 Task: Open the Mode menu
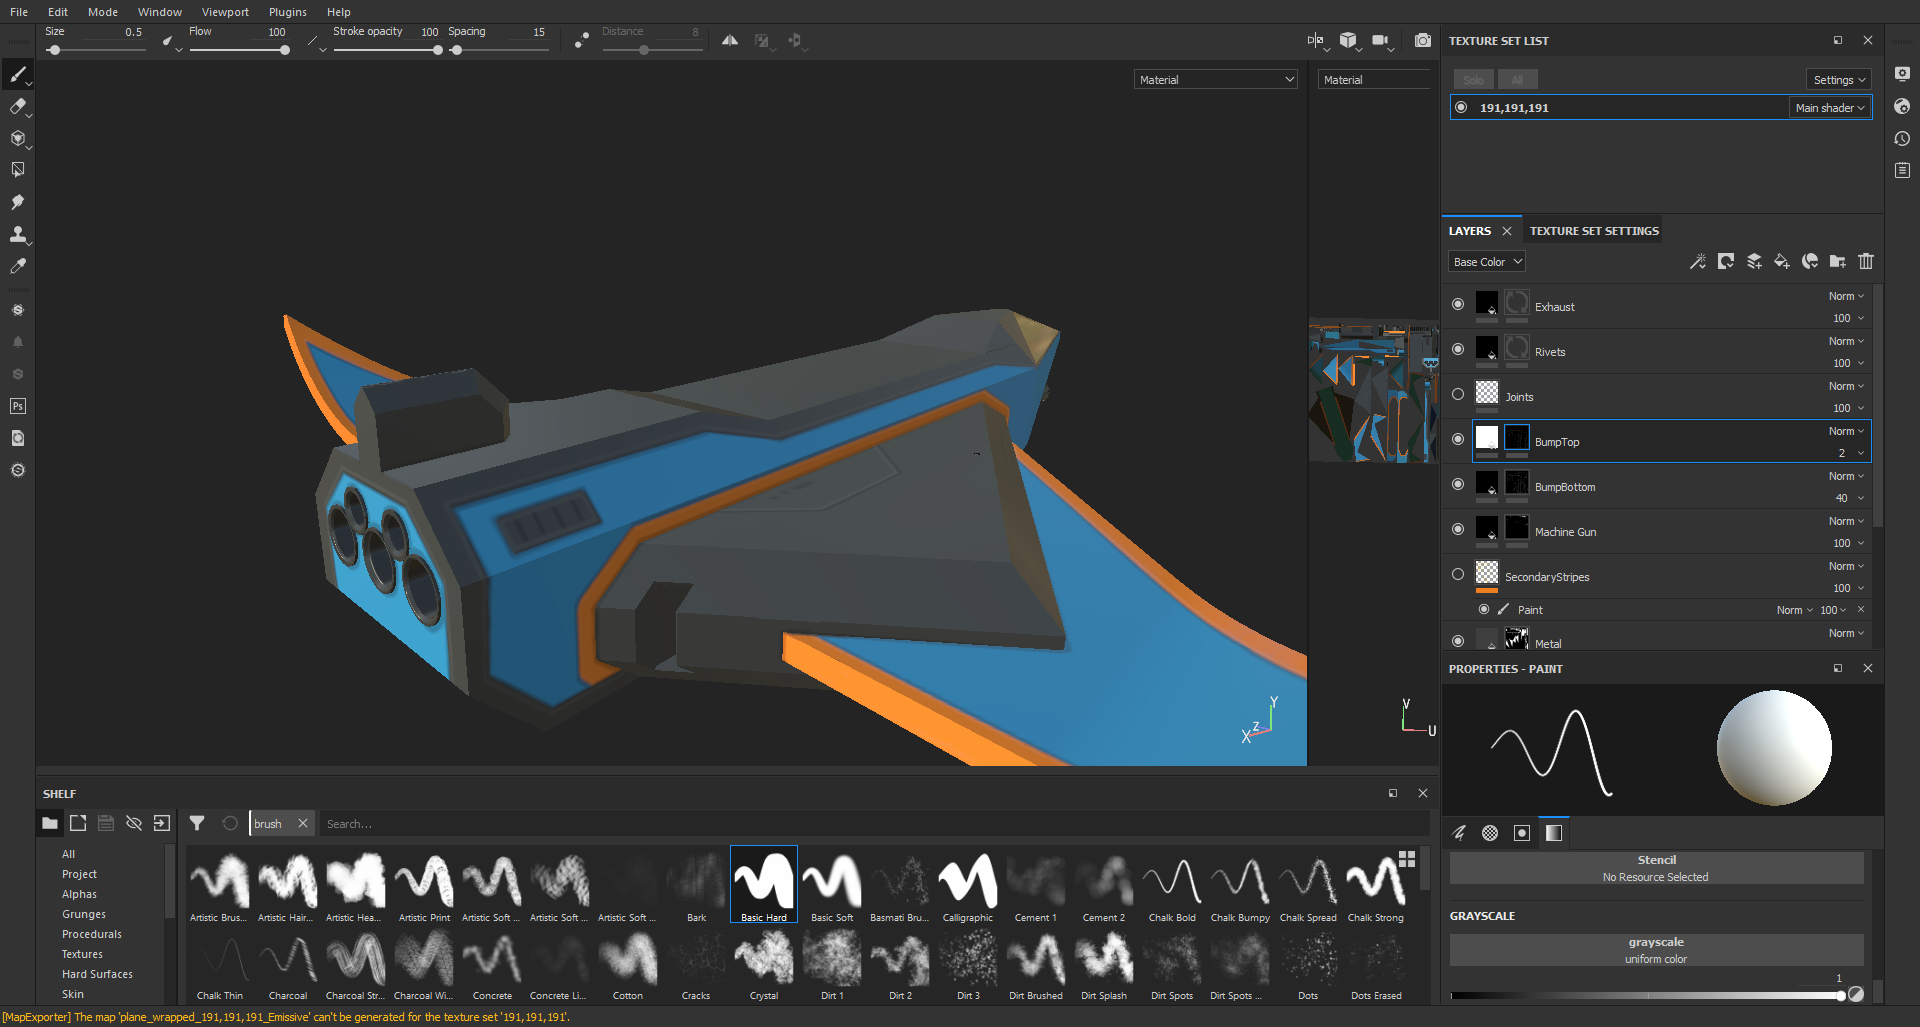(103, 12)
